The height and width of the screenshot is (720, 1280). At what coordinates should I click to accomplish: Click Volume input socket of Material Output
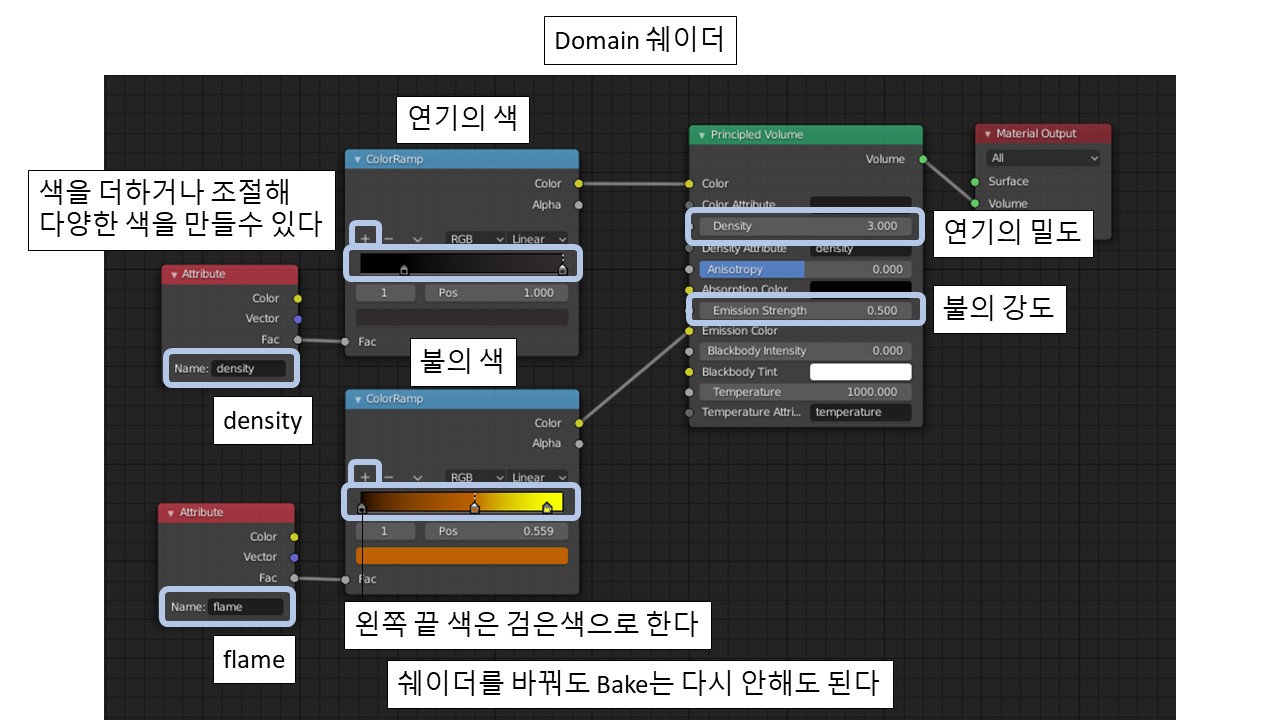tap(975, 203)
